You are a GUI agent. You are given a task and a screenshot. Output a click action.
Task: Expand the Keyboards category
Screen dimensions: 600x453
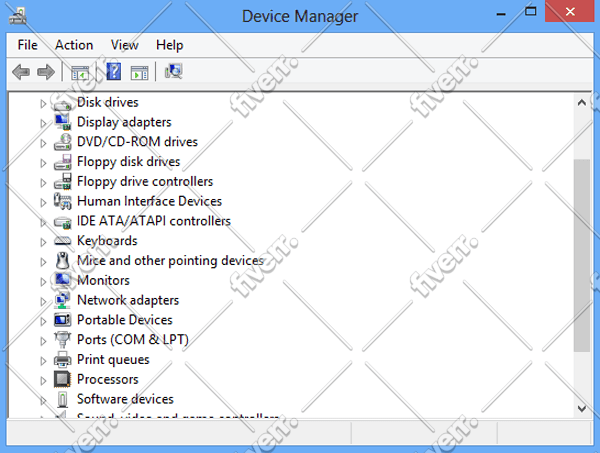[x=43, y=242]
